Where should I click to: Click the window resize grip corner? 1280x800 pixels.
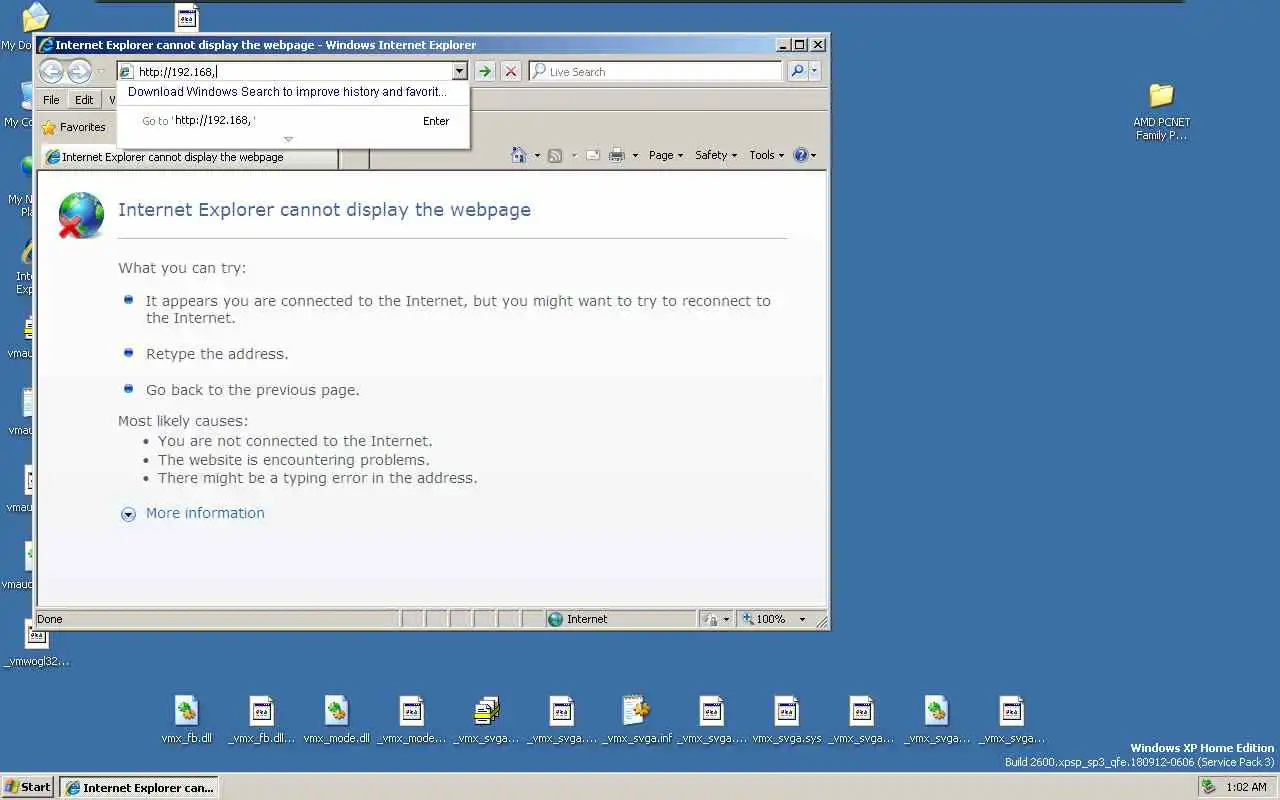(822, 621)
